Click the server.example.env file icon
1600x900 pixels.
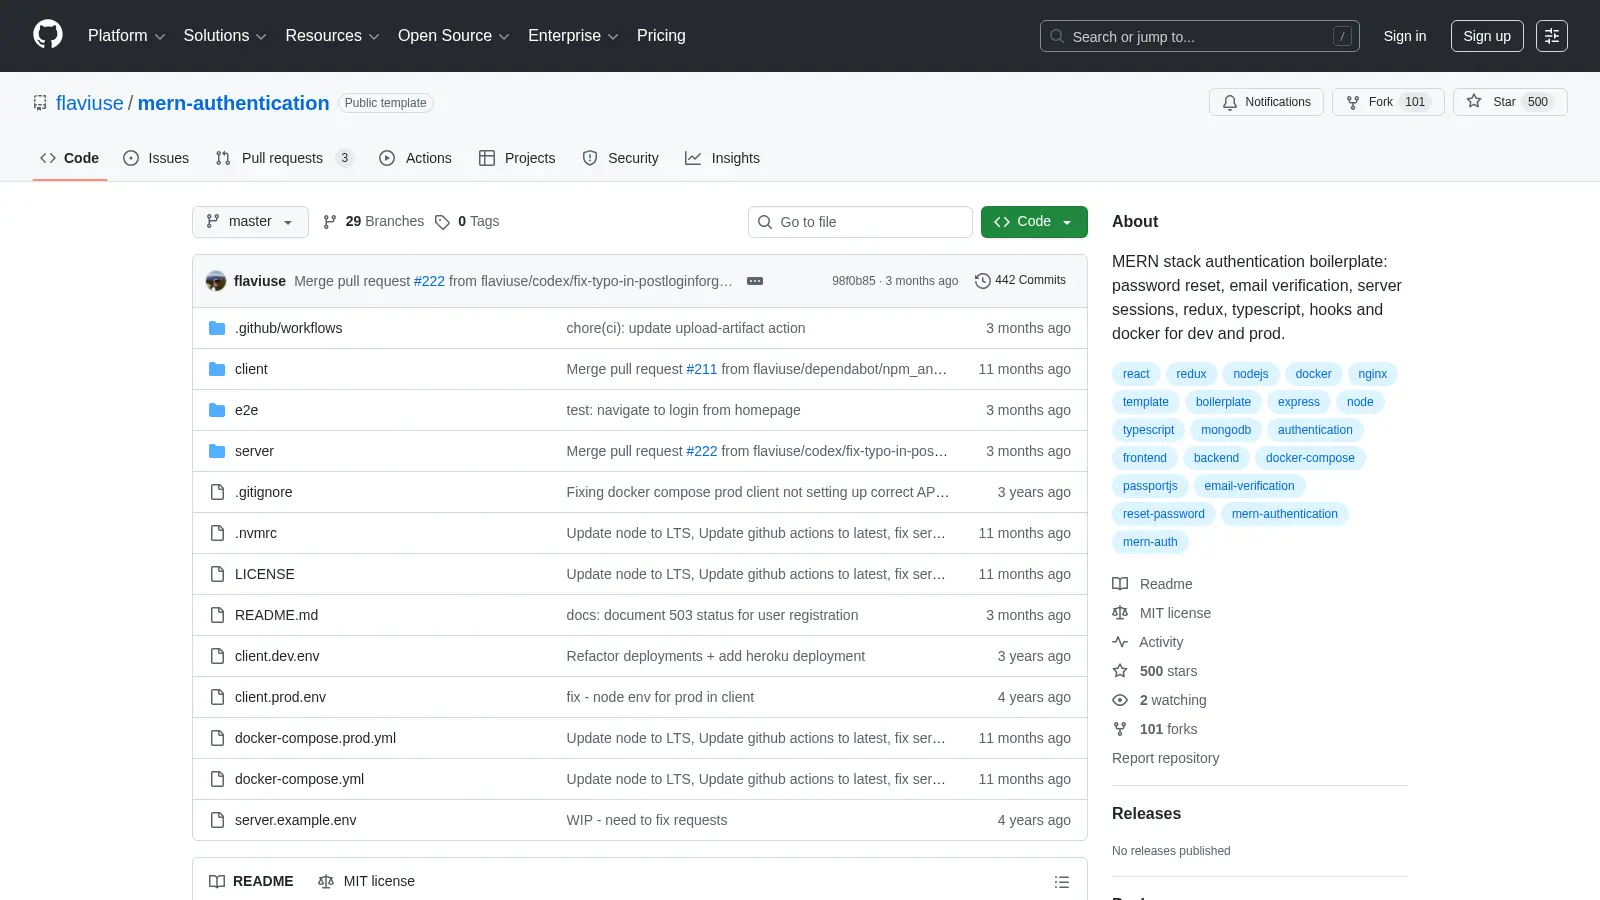tap(217, 820)
